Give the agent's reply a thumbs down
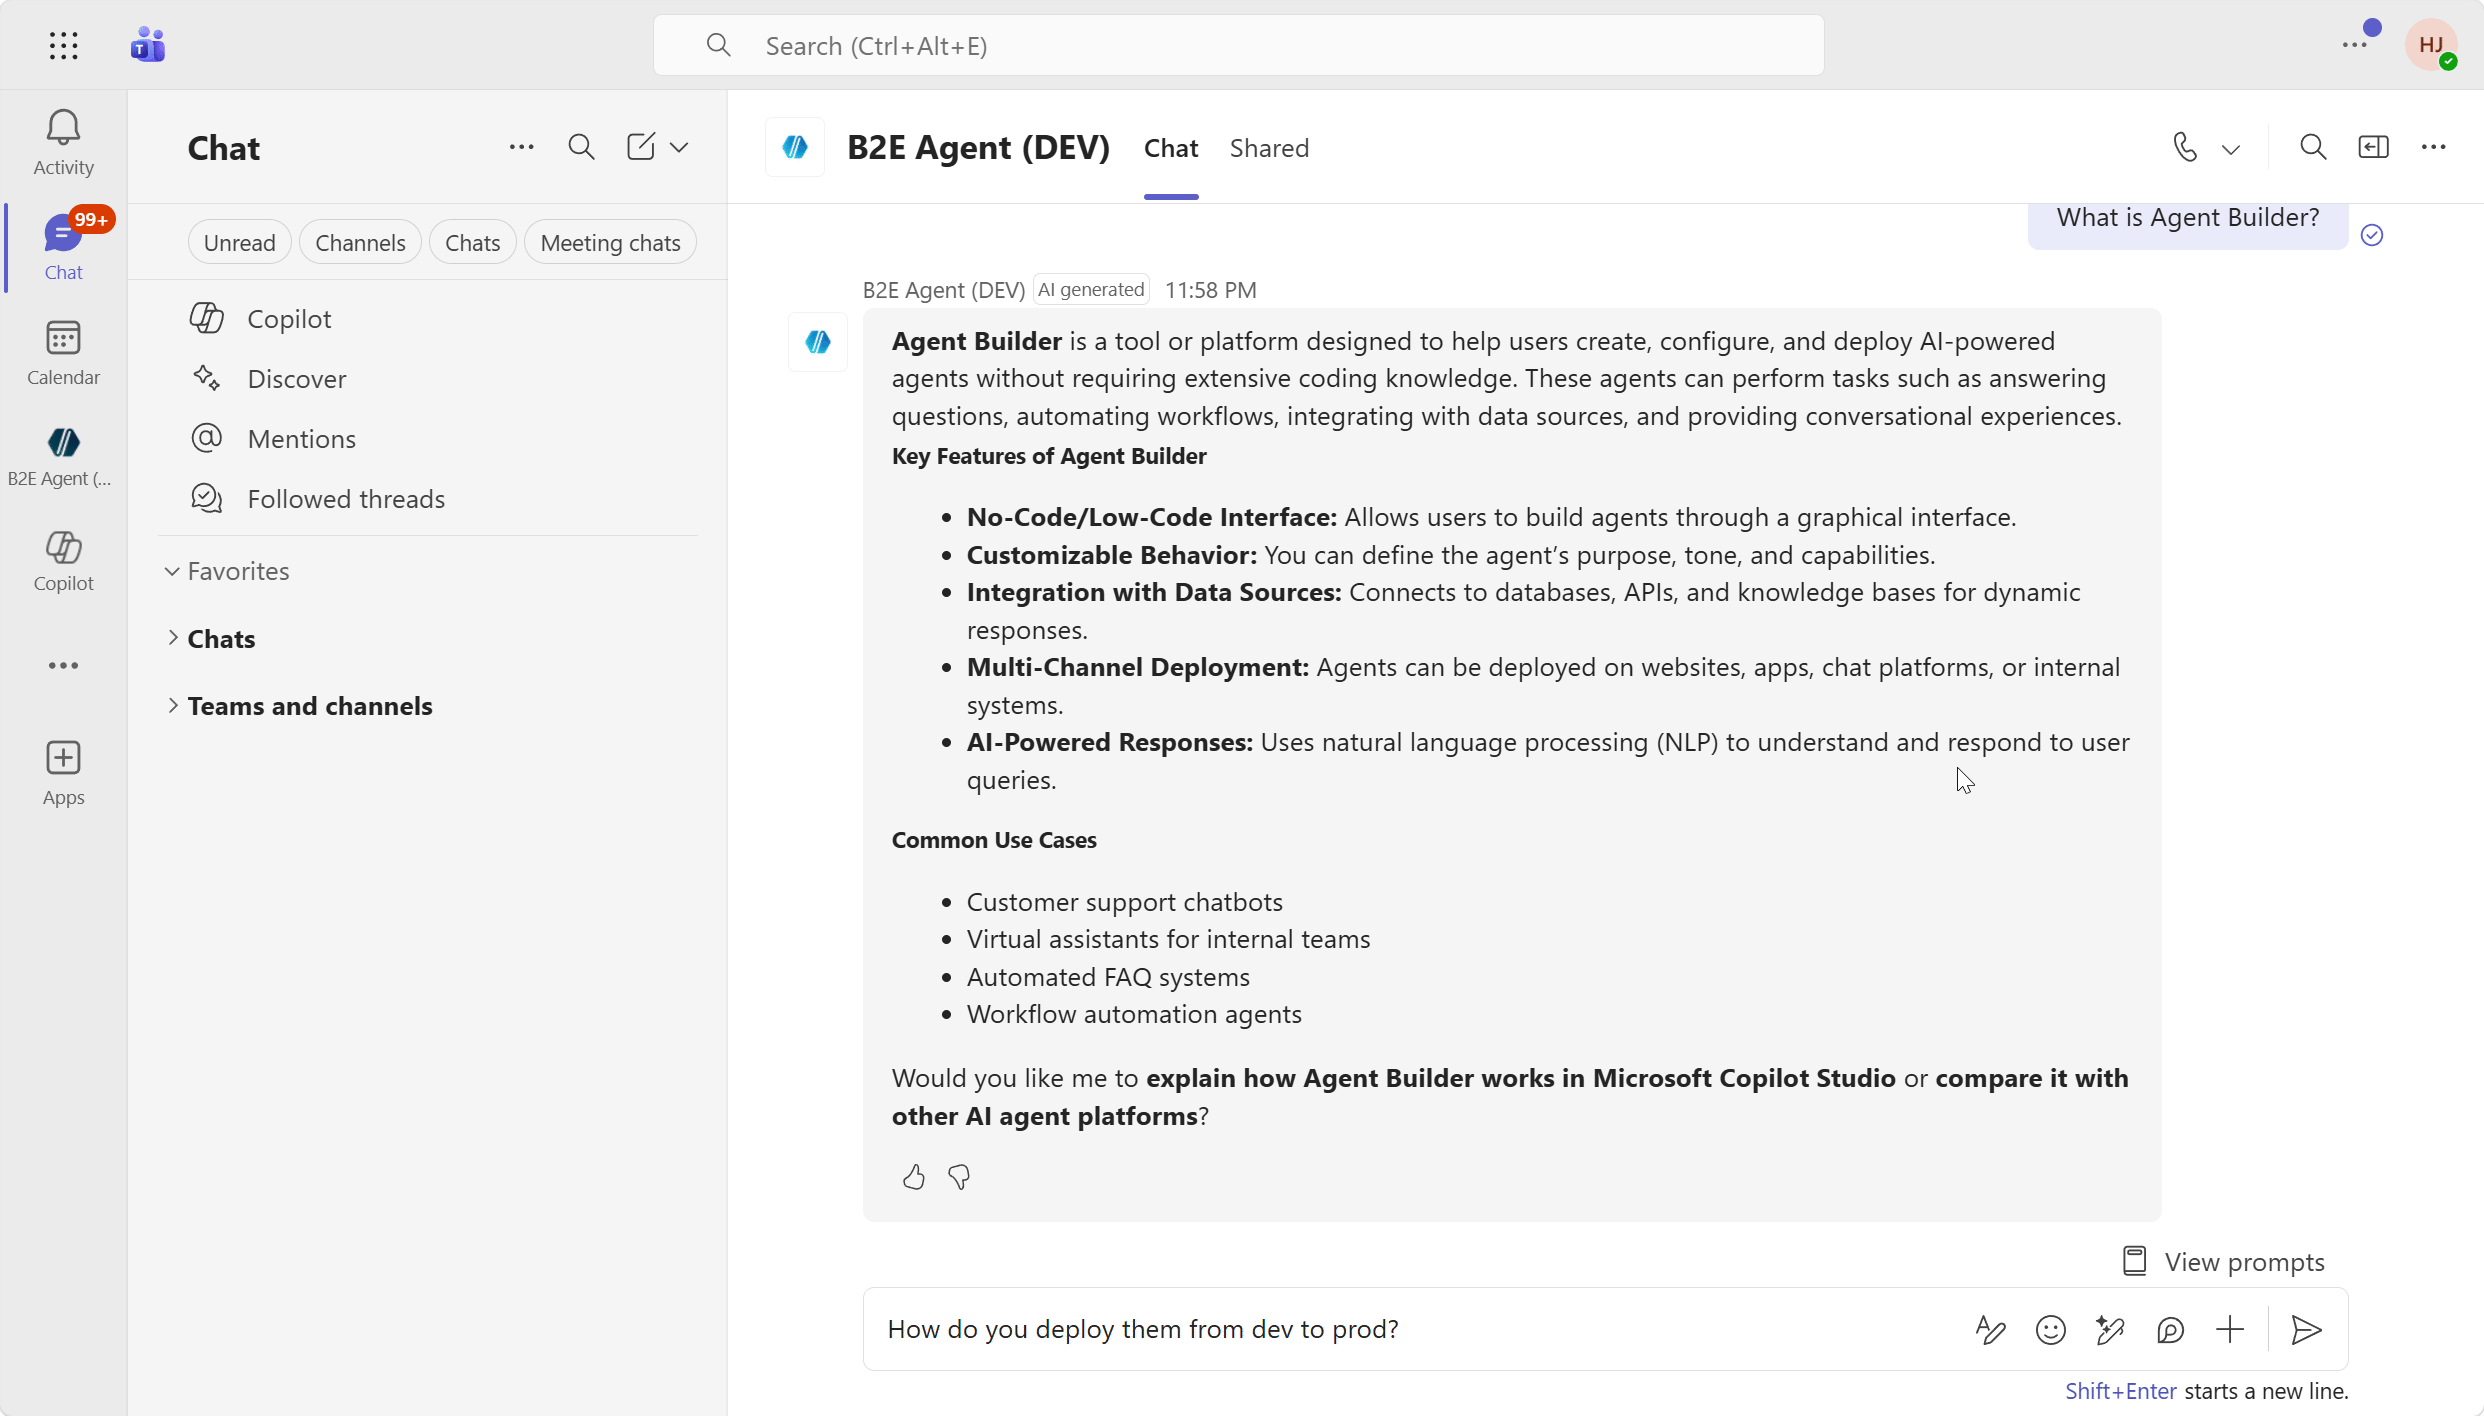This screenshot has height=1416, width=2484. (958, 1177)
